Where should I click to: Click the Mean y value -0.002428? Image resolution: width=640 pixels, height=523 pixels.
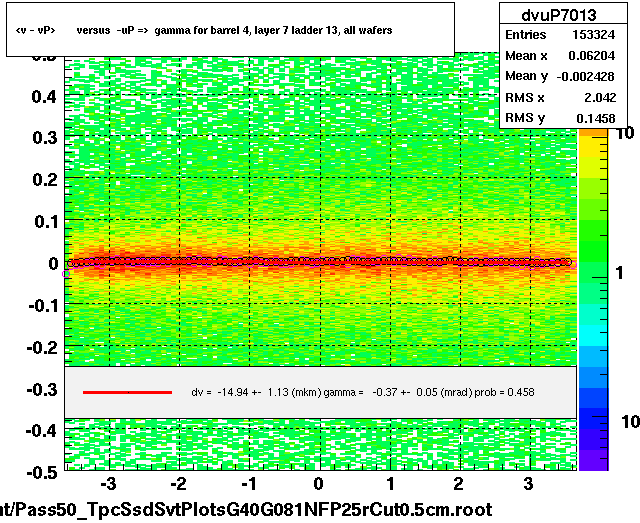(x=585, y=76)
